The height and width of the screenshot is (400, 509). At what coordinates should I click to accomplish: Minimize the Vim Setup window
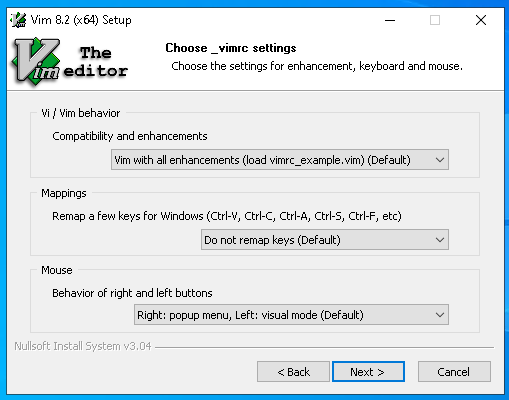point(390,20)
